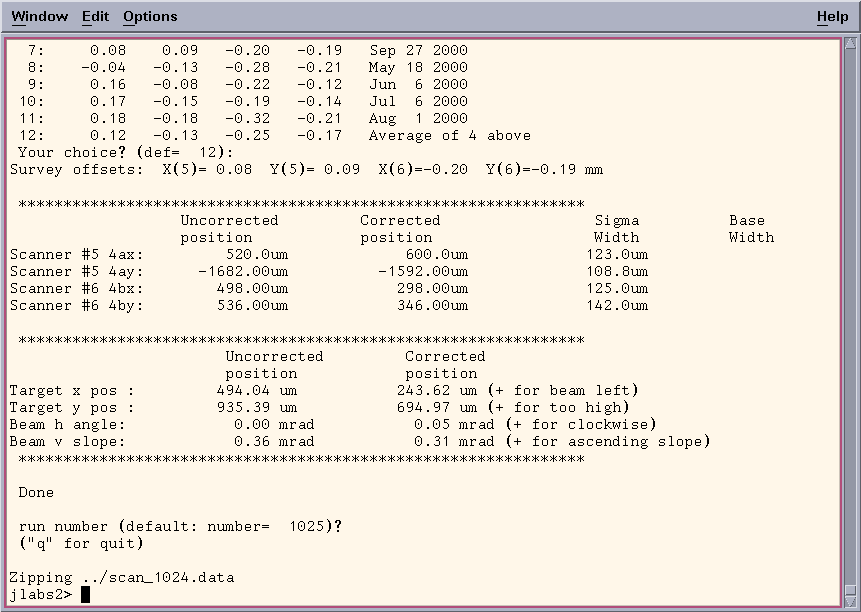Click the value 243.62 um
Viewport: 861px width, 612px height.
point(437,391)
